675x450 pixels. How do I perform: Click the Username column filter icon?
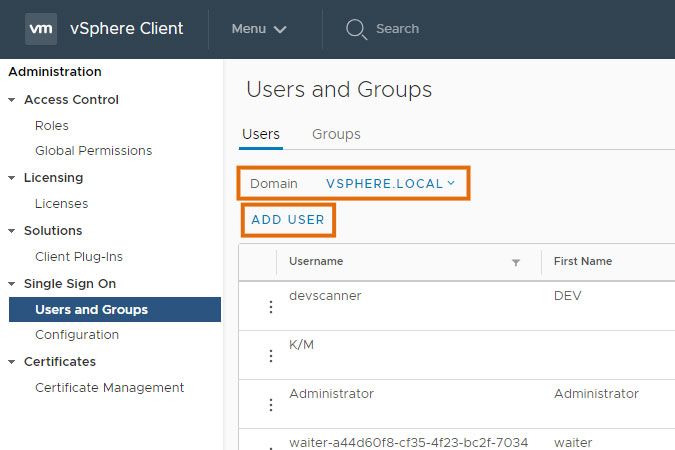(x=516, y=262)
